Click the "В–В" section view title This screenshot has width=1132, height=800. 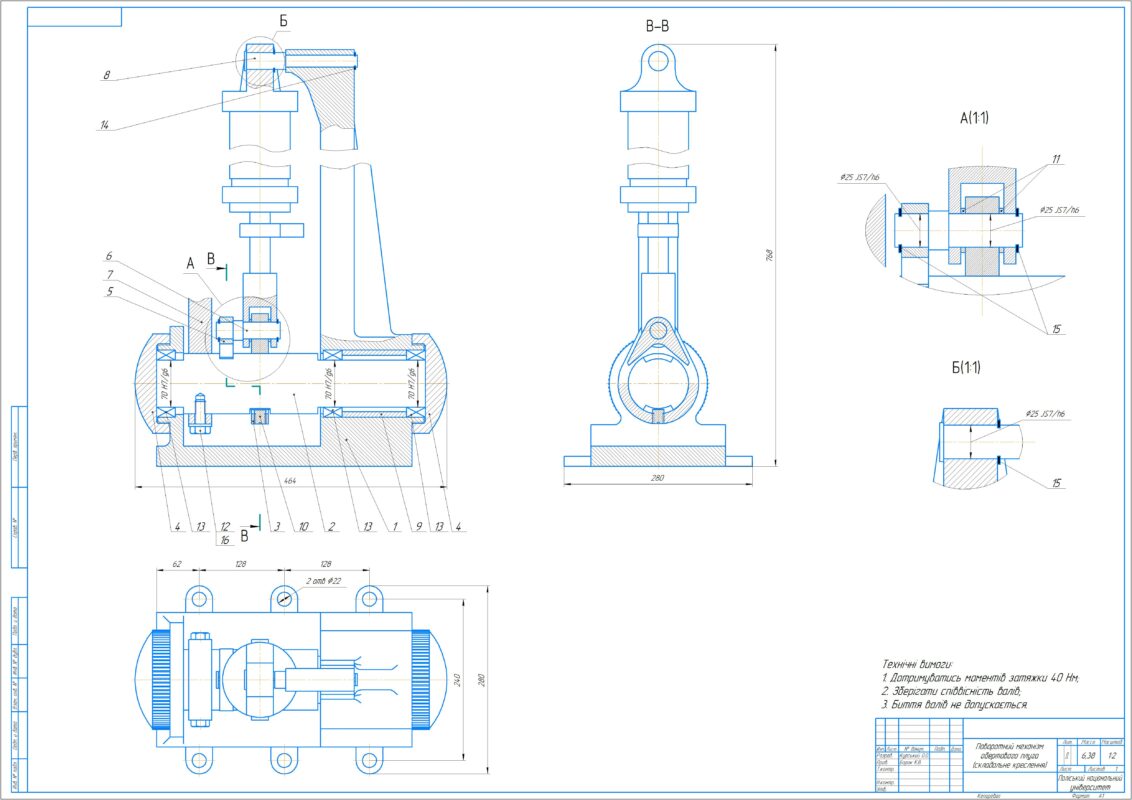click(657, 27)
